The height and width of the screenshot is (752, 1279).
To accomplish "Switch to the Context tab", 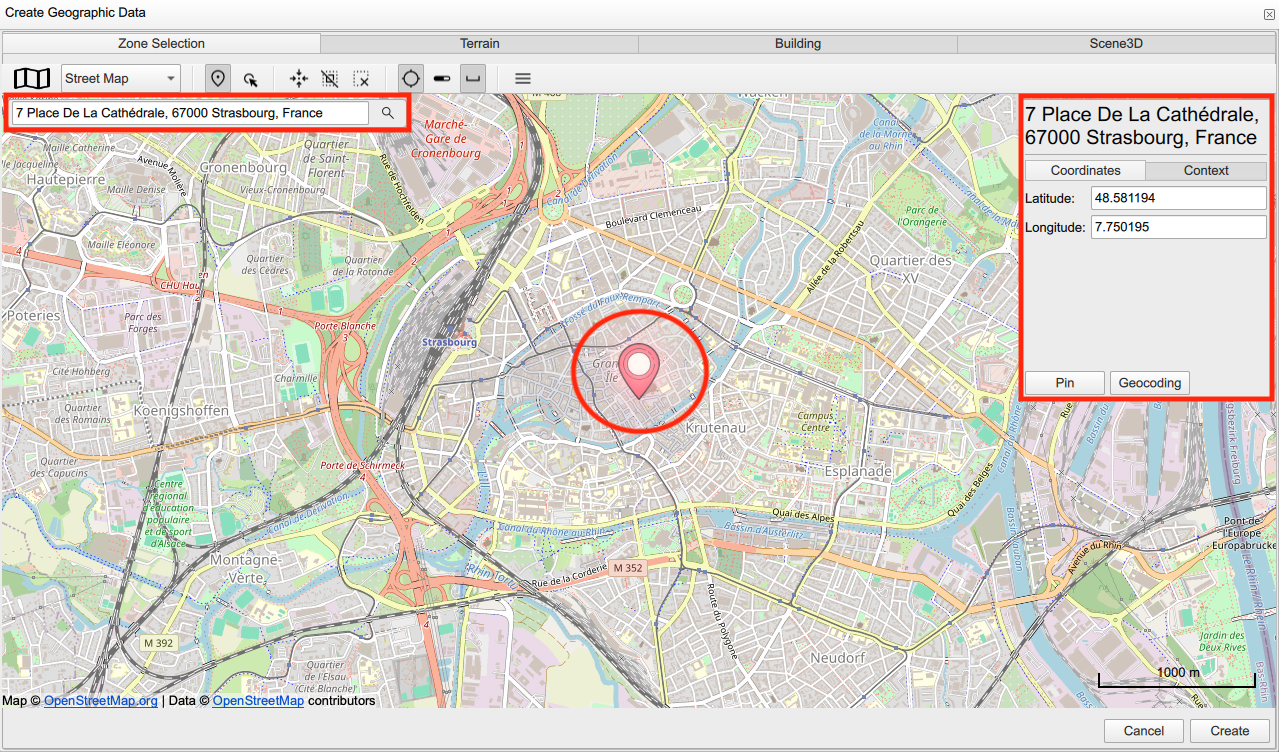I will click(x=1205, y=170).
